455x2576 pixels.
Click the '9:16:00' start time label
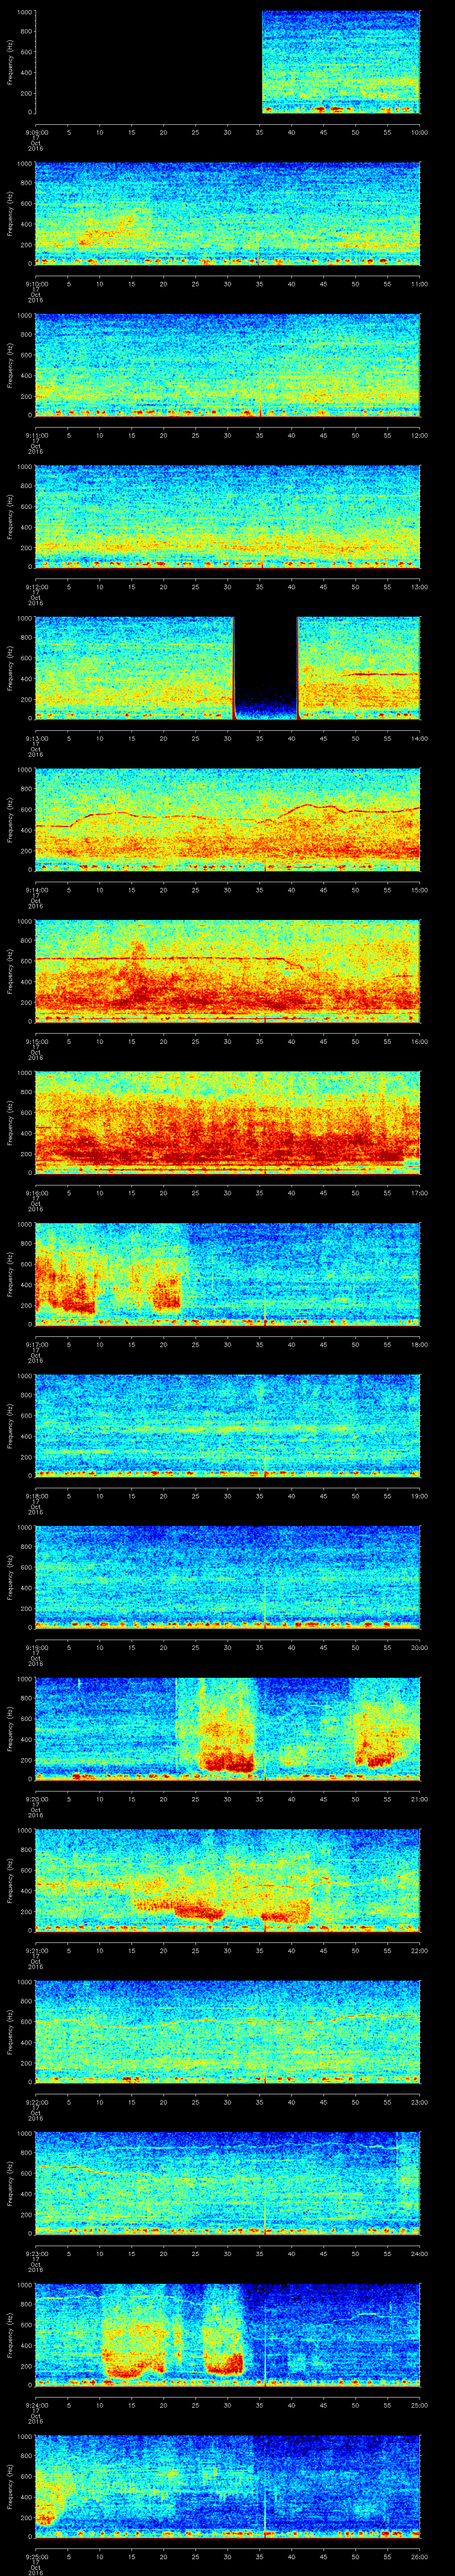(x=36, y=1193)
